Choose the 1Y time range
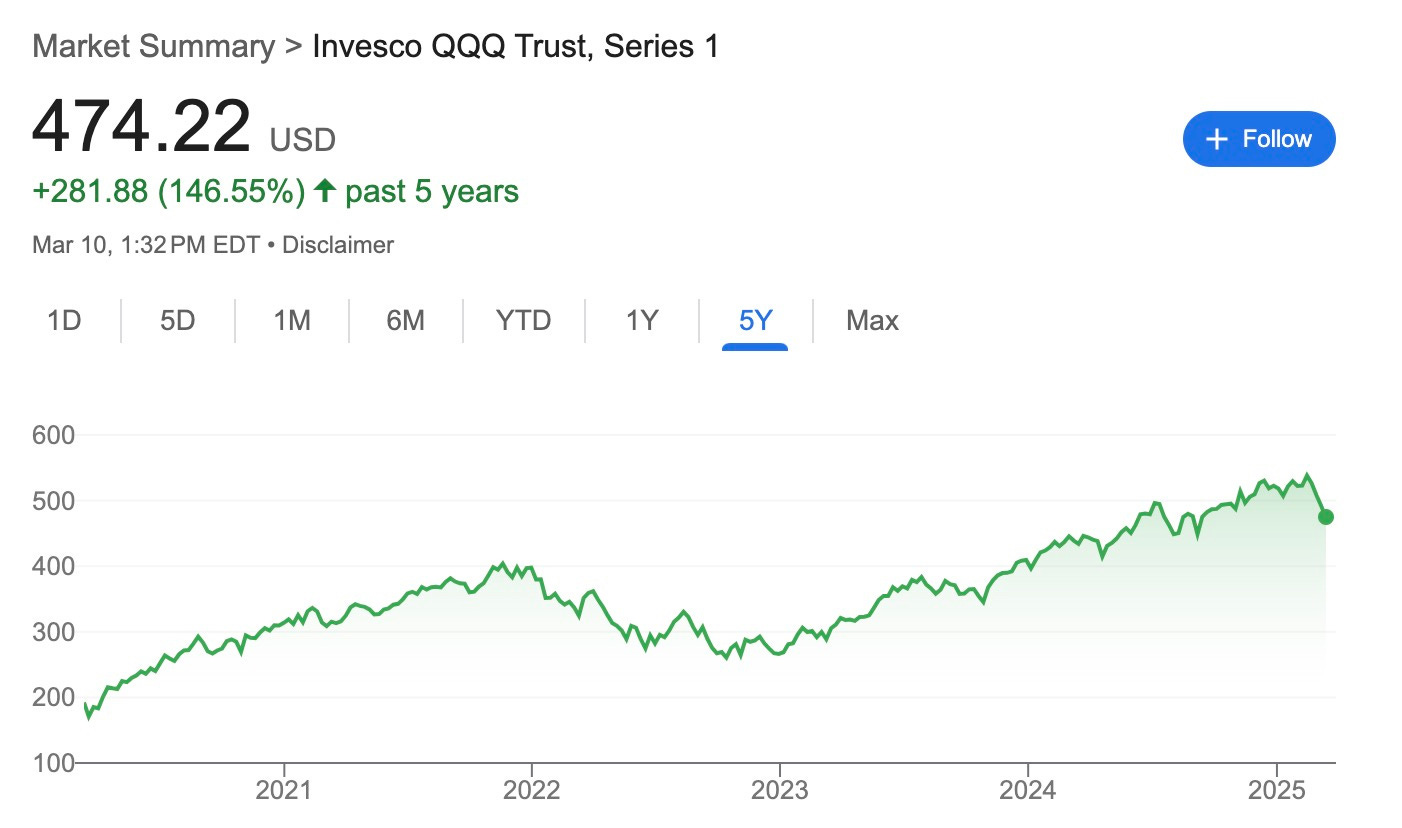This screenshot has height=828, width=1402. (641, 321)
